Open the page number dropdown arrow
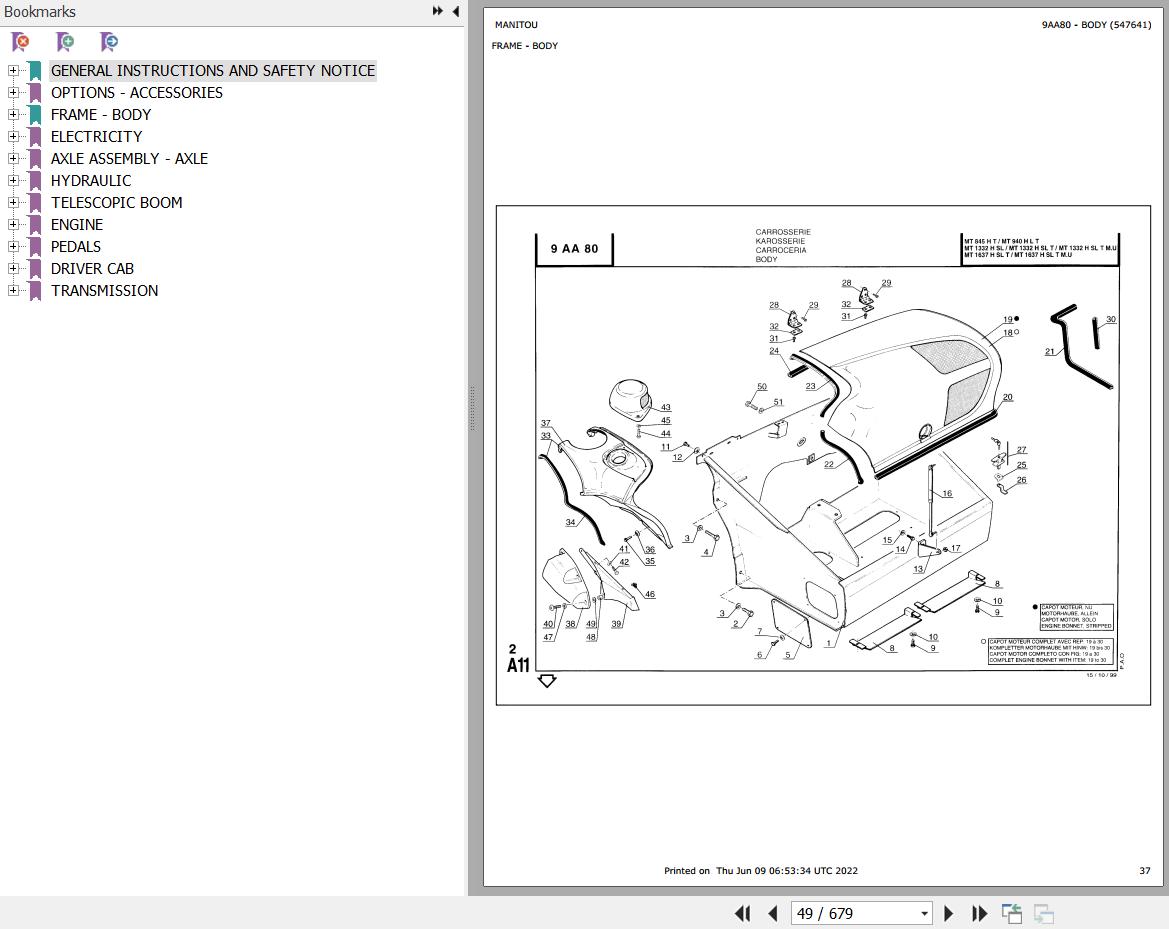 tap(924, 913)
